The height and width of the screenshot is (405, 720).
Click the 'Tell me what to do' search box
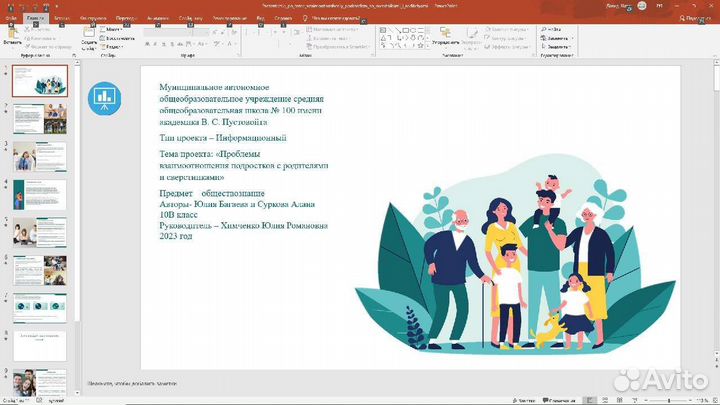click(x=332, y=18)
